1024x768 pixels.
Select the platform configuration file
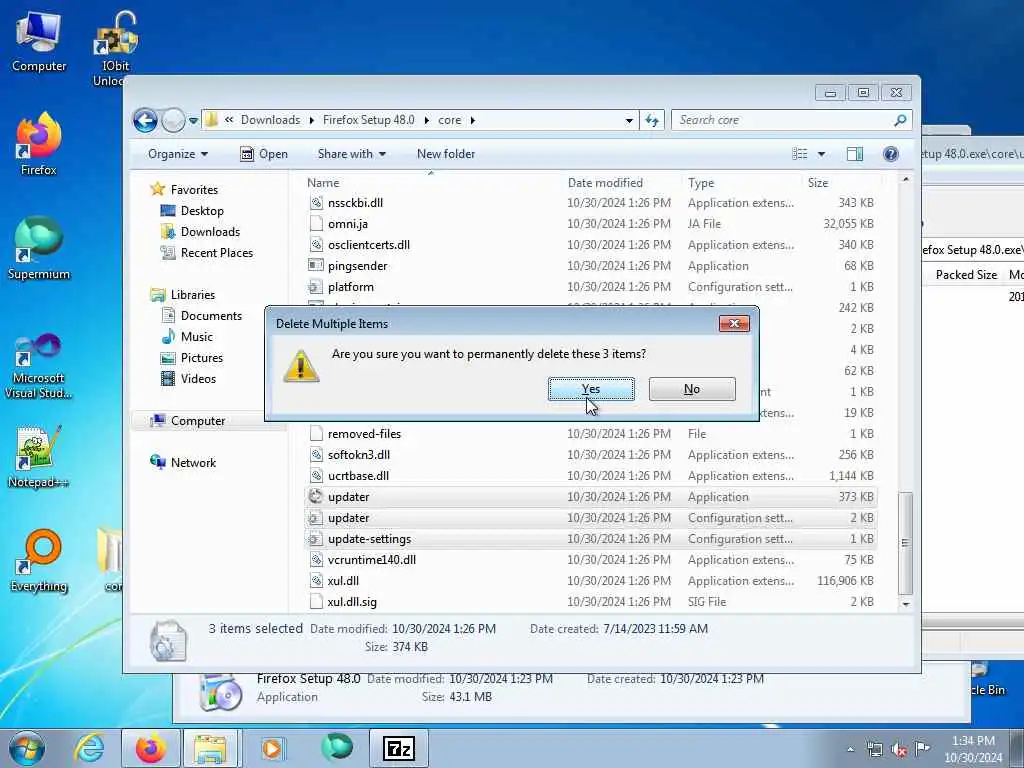[351, 287]
